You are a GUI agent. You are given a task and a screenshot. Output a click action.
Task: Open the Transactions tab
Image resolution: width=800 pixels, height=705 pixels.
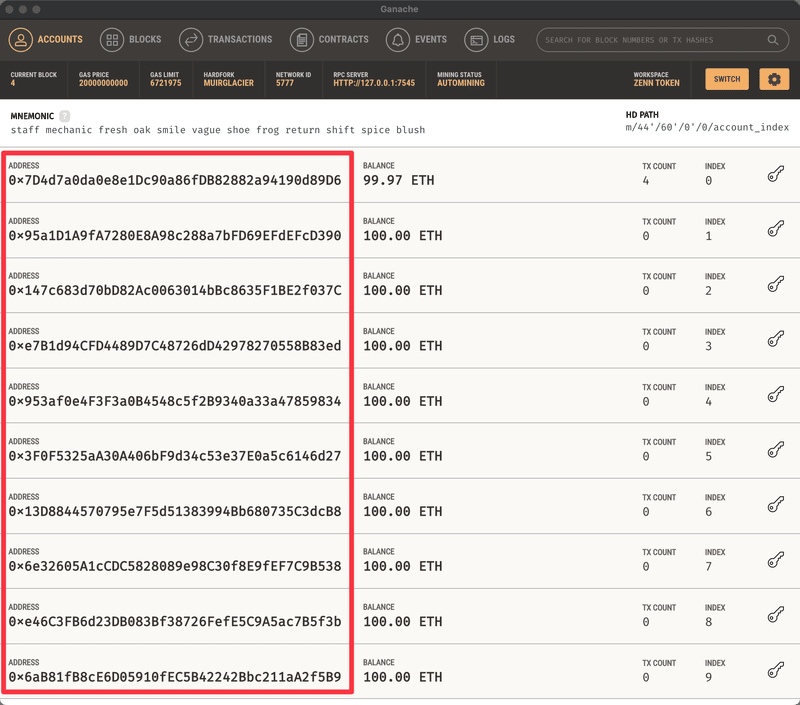[226, 40]
